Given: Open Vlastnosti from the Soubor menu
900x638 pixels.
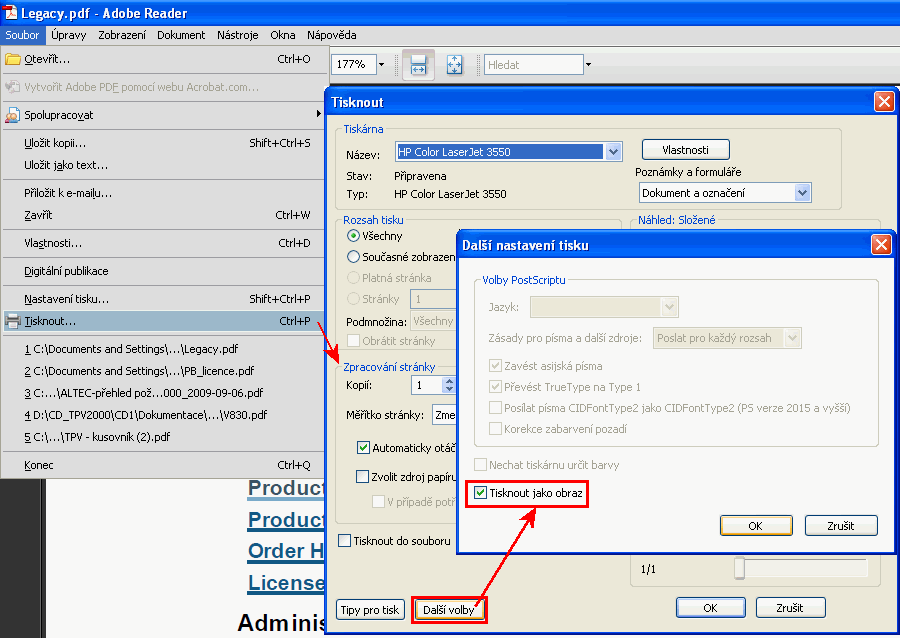Looking at the screenshot, I should click(x=163, y=243).
